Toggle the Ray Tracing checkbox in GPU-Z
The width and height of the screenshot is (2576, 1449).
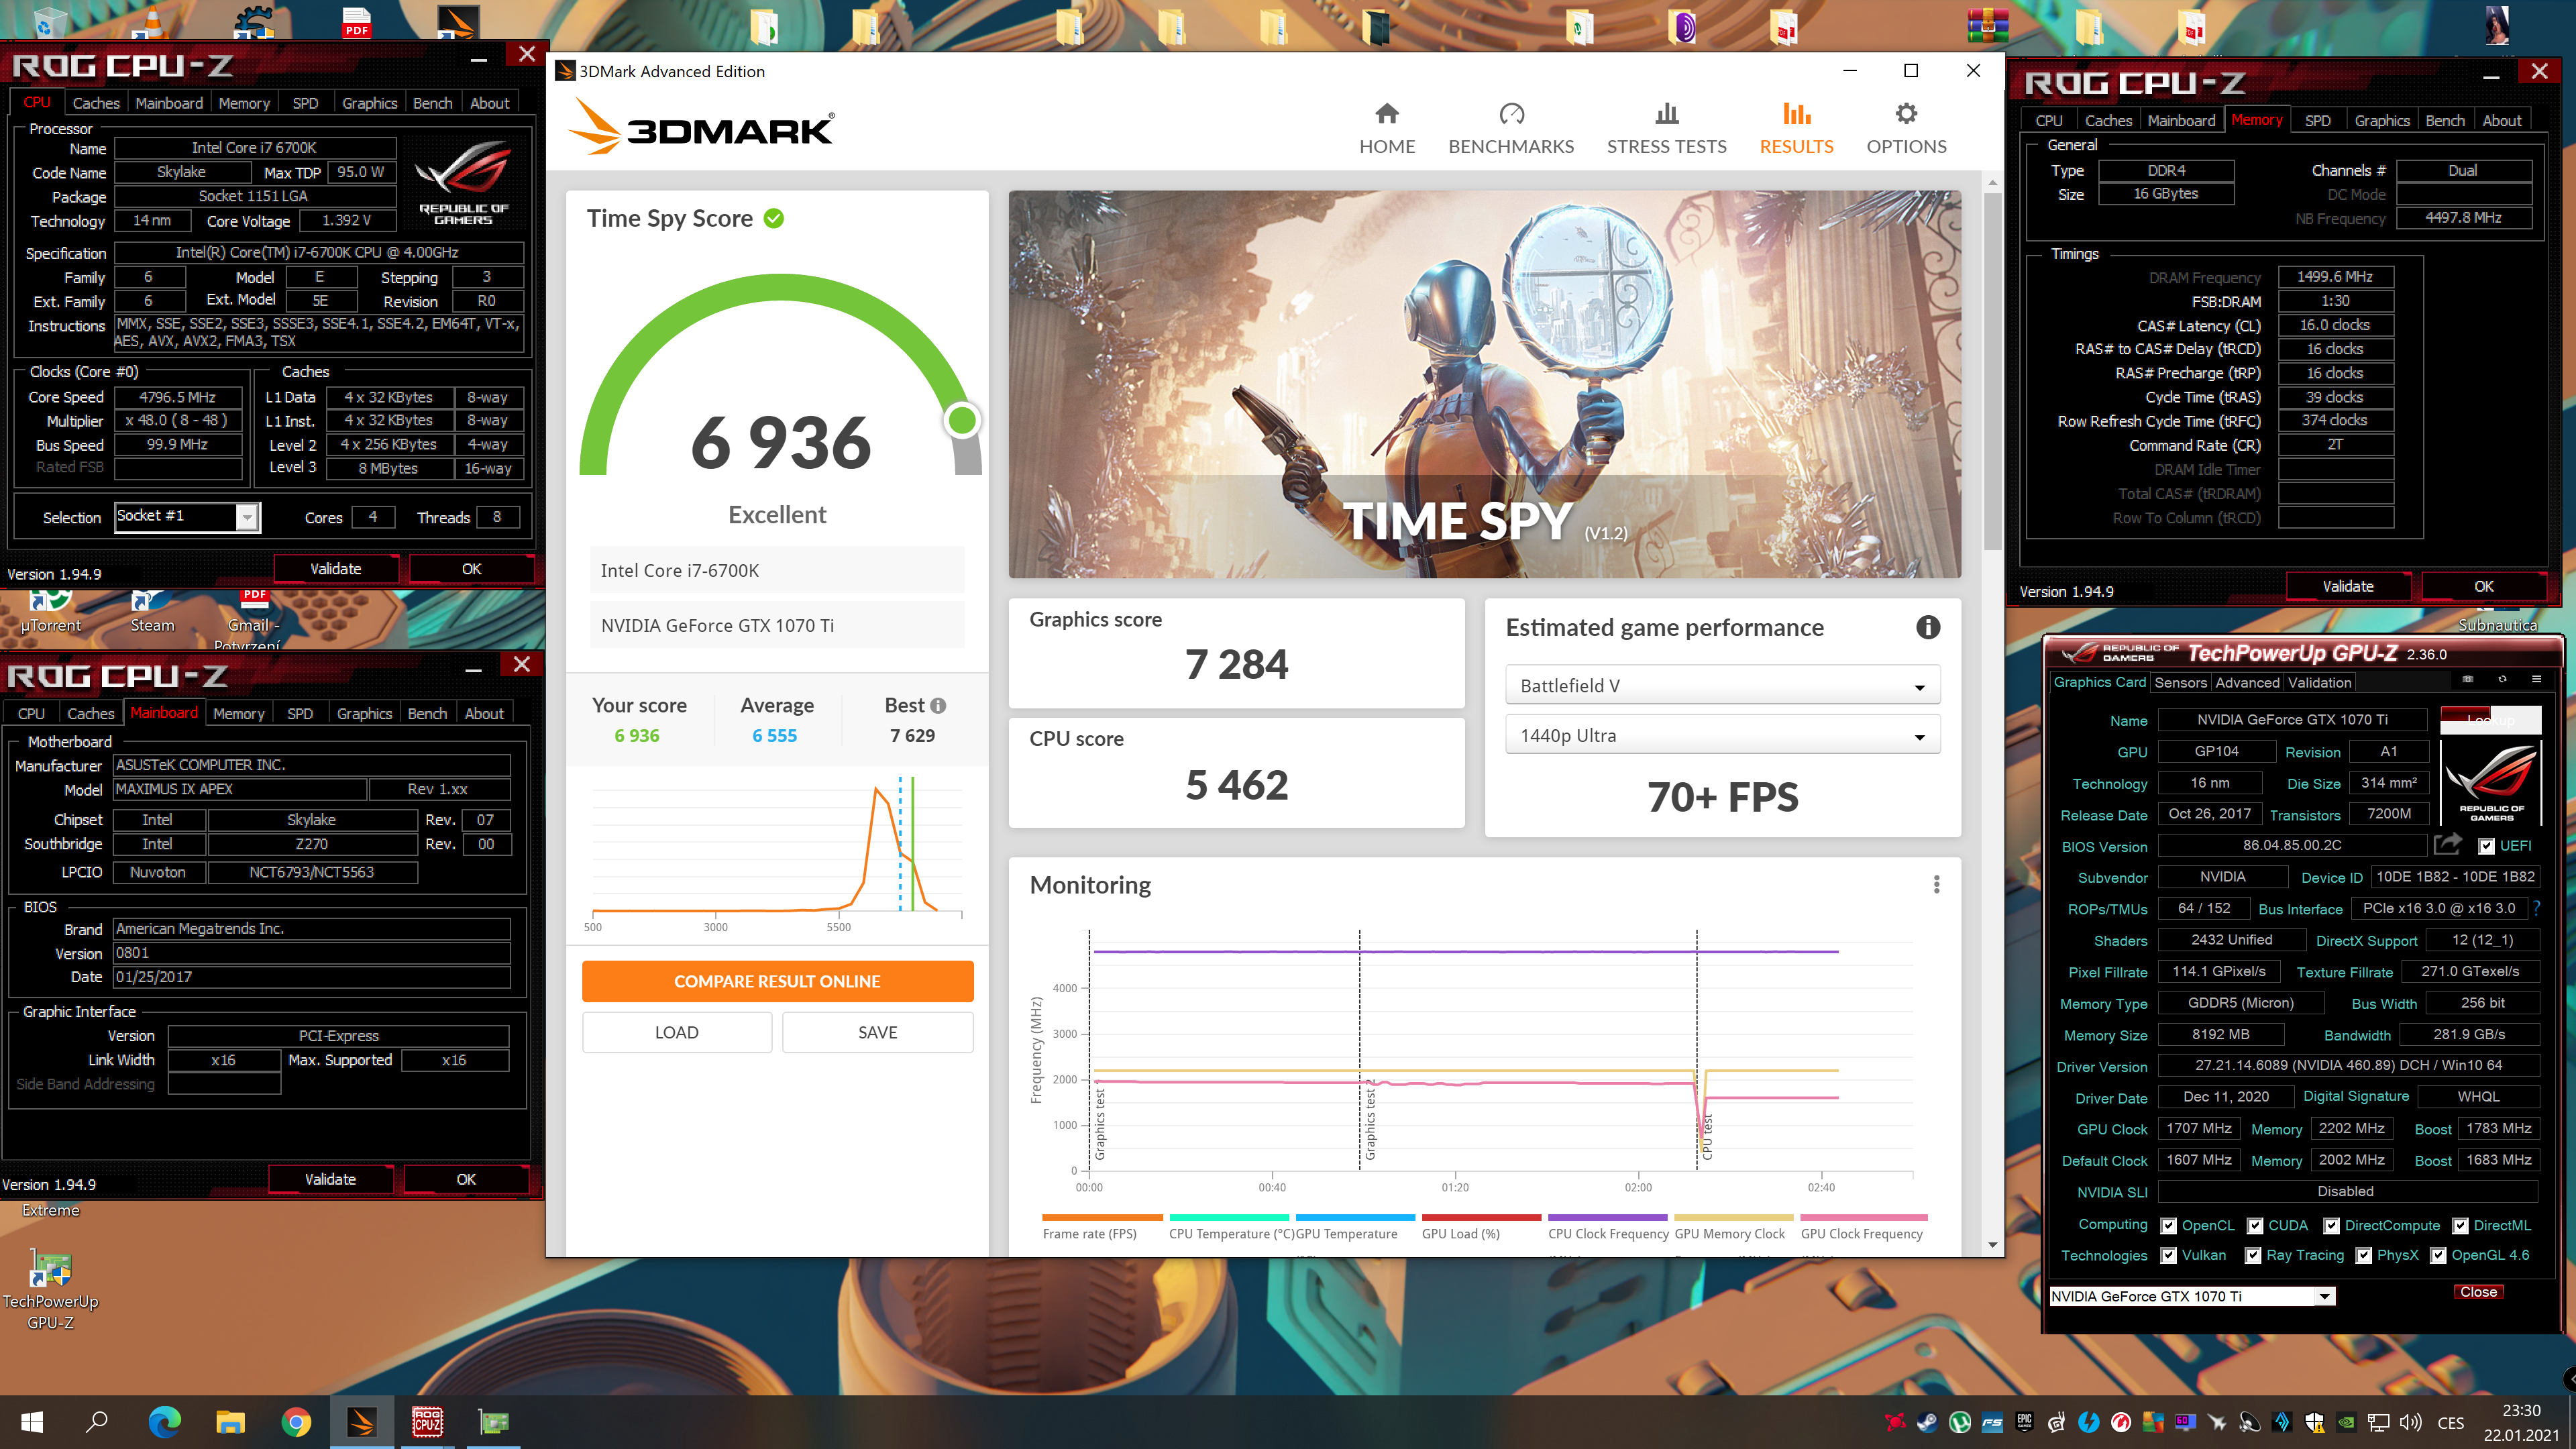2253,1255
